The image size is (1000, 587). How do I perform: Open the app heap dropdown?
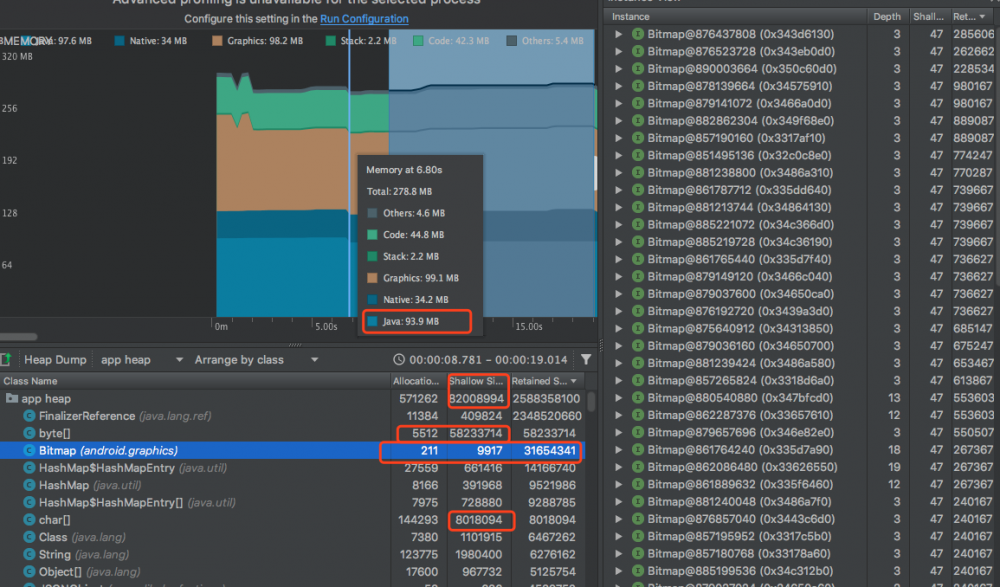click(x=141, y=359)
